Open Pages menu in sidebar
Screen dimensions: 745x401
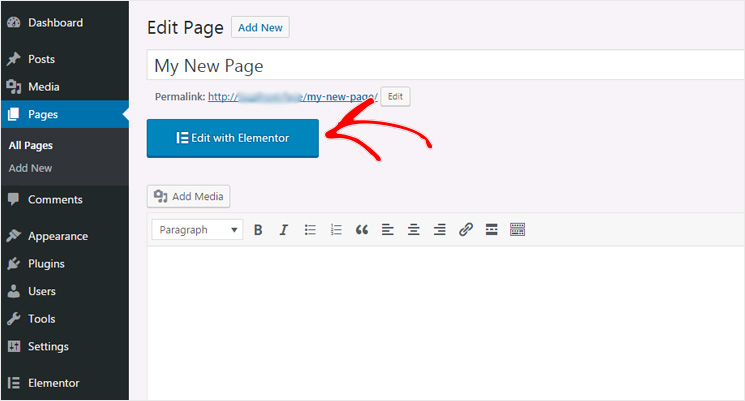65,114
